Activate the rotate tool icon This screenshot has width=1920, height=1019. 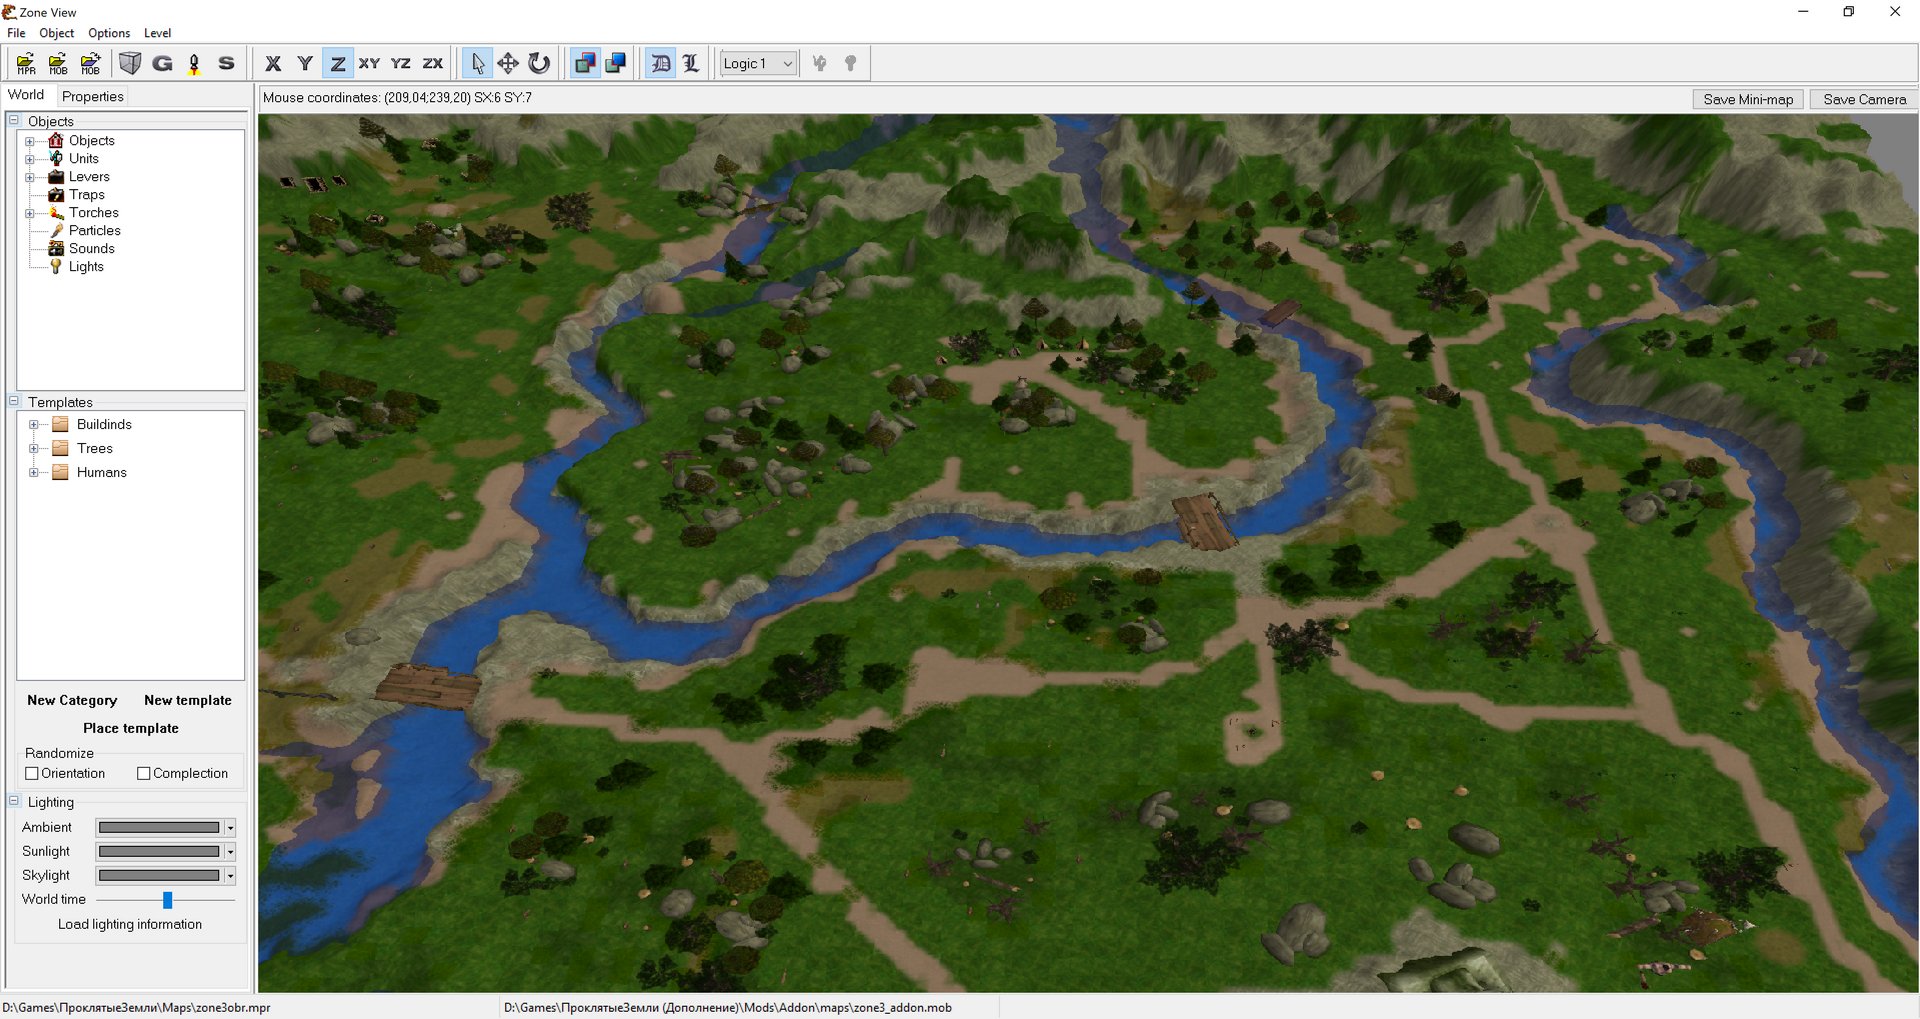(x=539, y=64)
